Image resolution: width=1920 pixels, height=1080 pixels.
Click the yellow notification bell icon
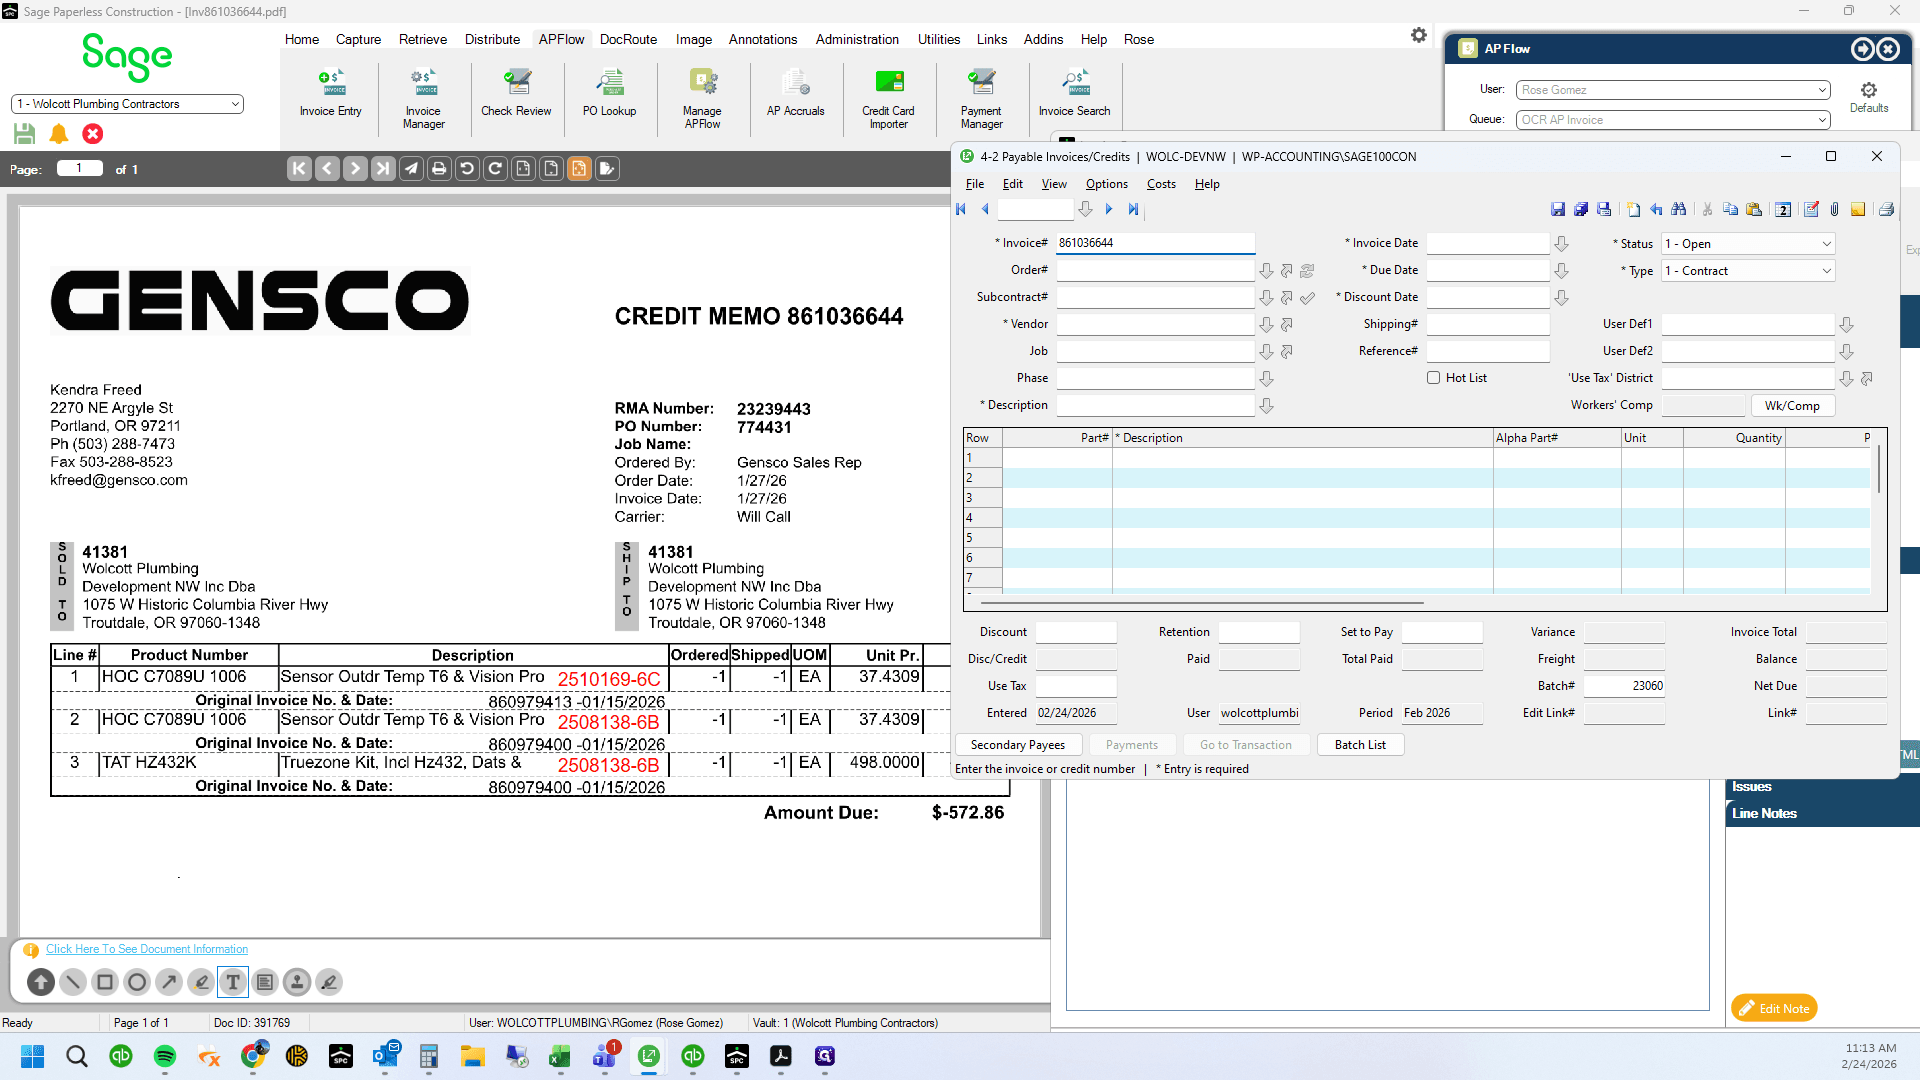coord(59,133)
